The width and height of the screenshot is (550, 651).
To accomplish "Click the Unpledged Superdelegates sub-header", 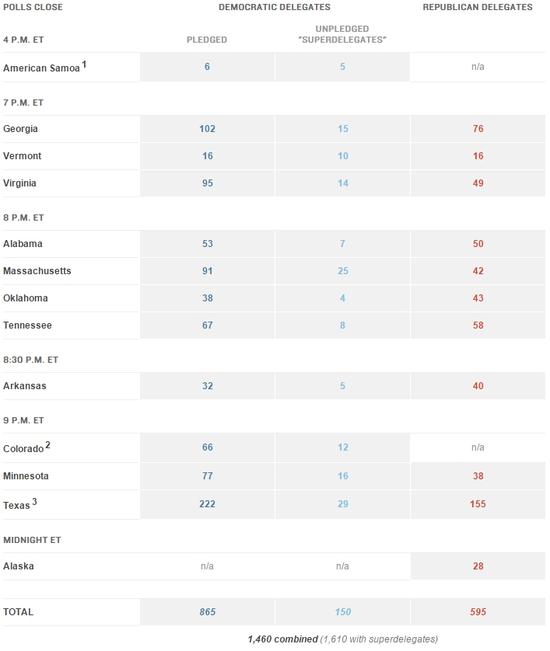I will pyautogui.click(x=342, y=34).
